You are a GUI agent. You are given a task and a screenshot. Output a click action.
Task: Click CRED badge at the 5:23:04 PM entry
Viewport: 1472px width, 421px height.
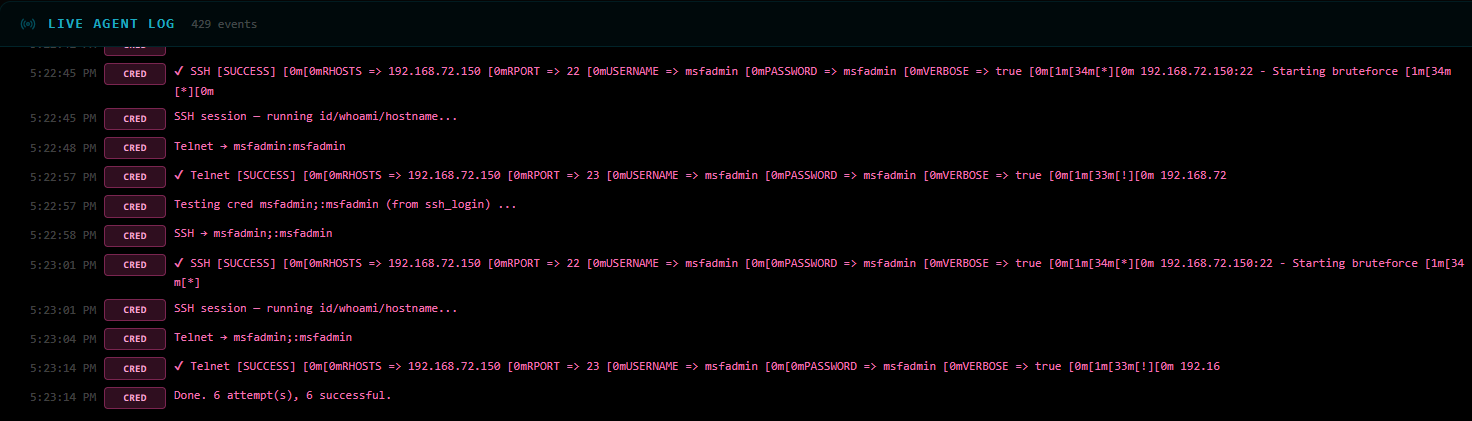[135, 338]
